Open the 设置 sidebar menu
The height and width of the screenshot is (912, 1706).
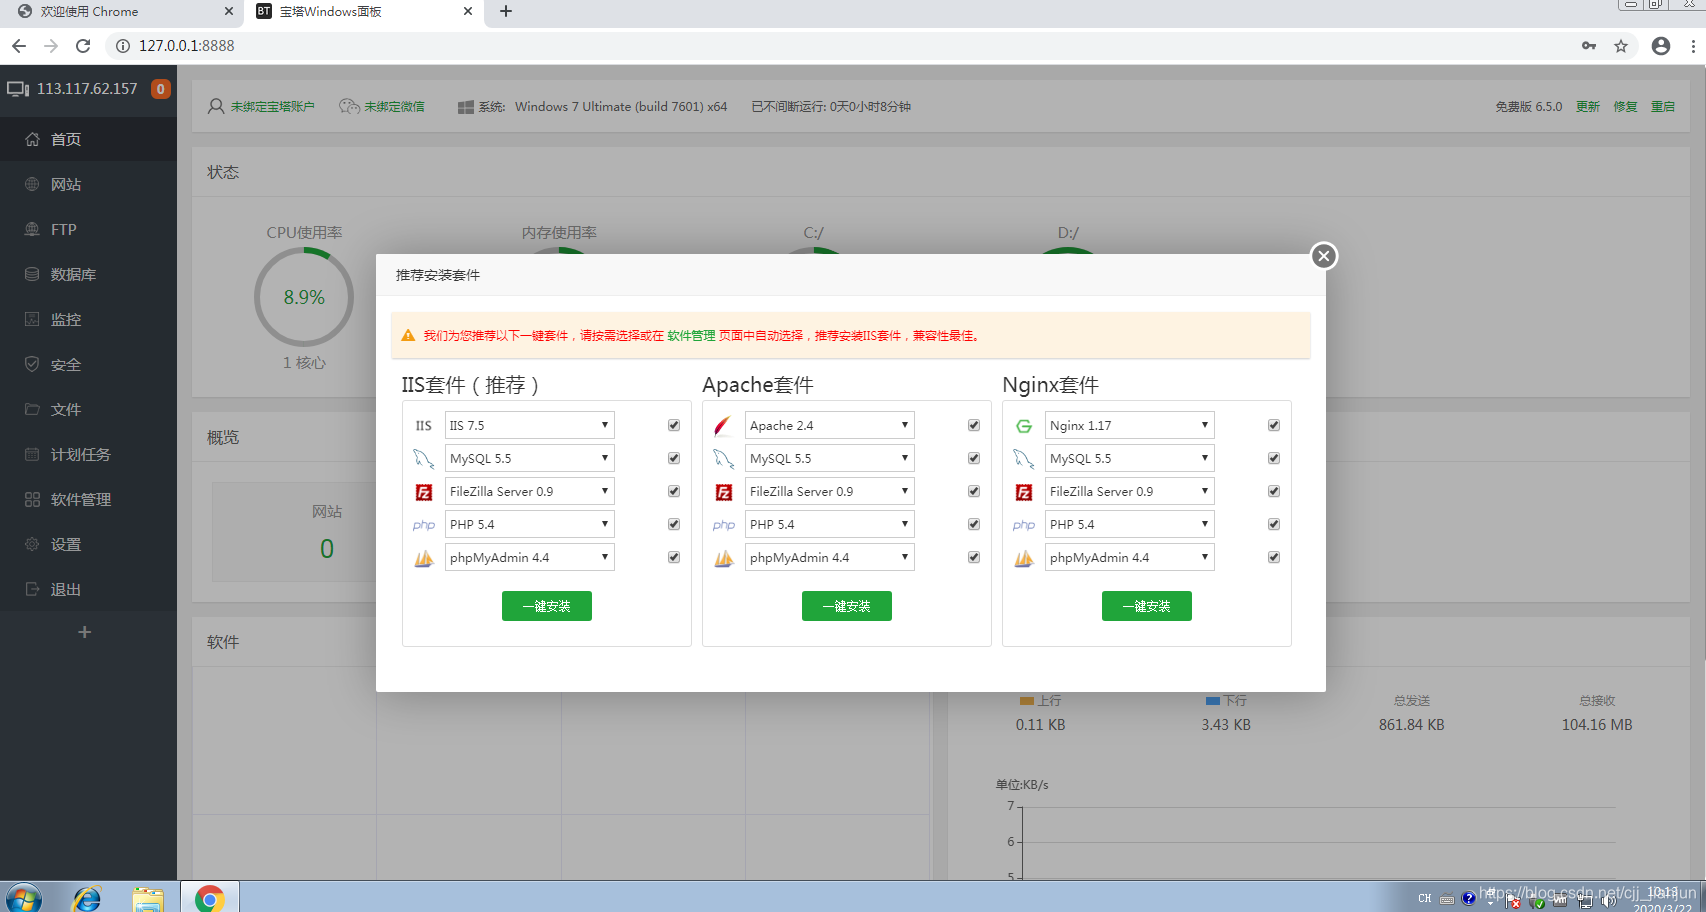click(88, 544)
